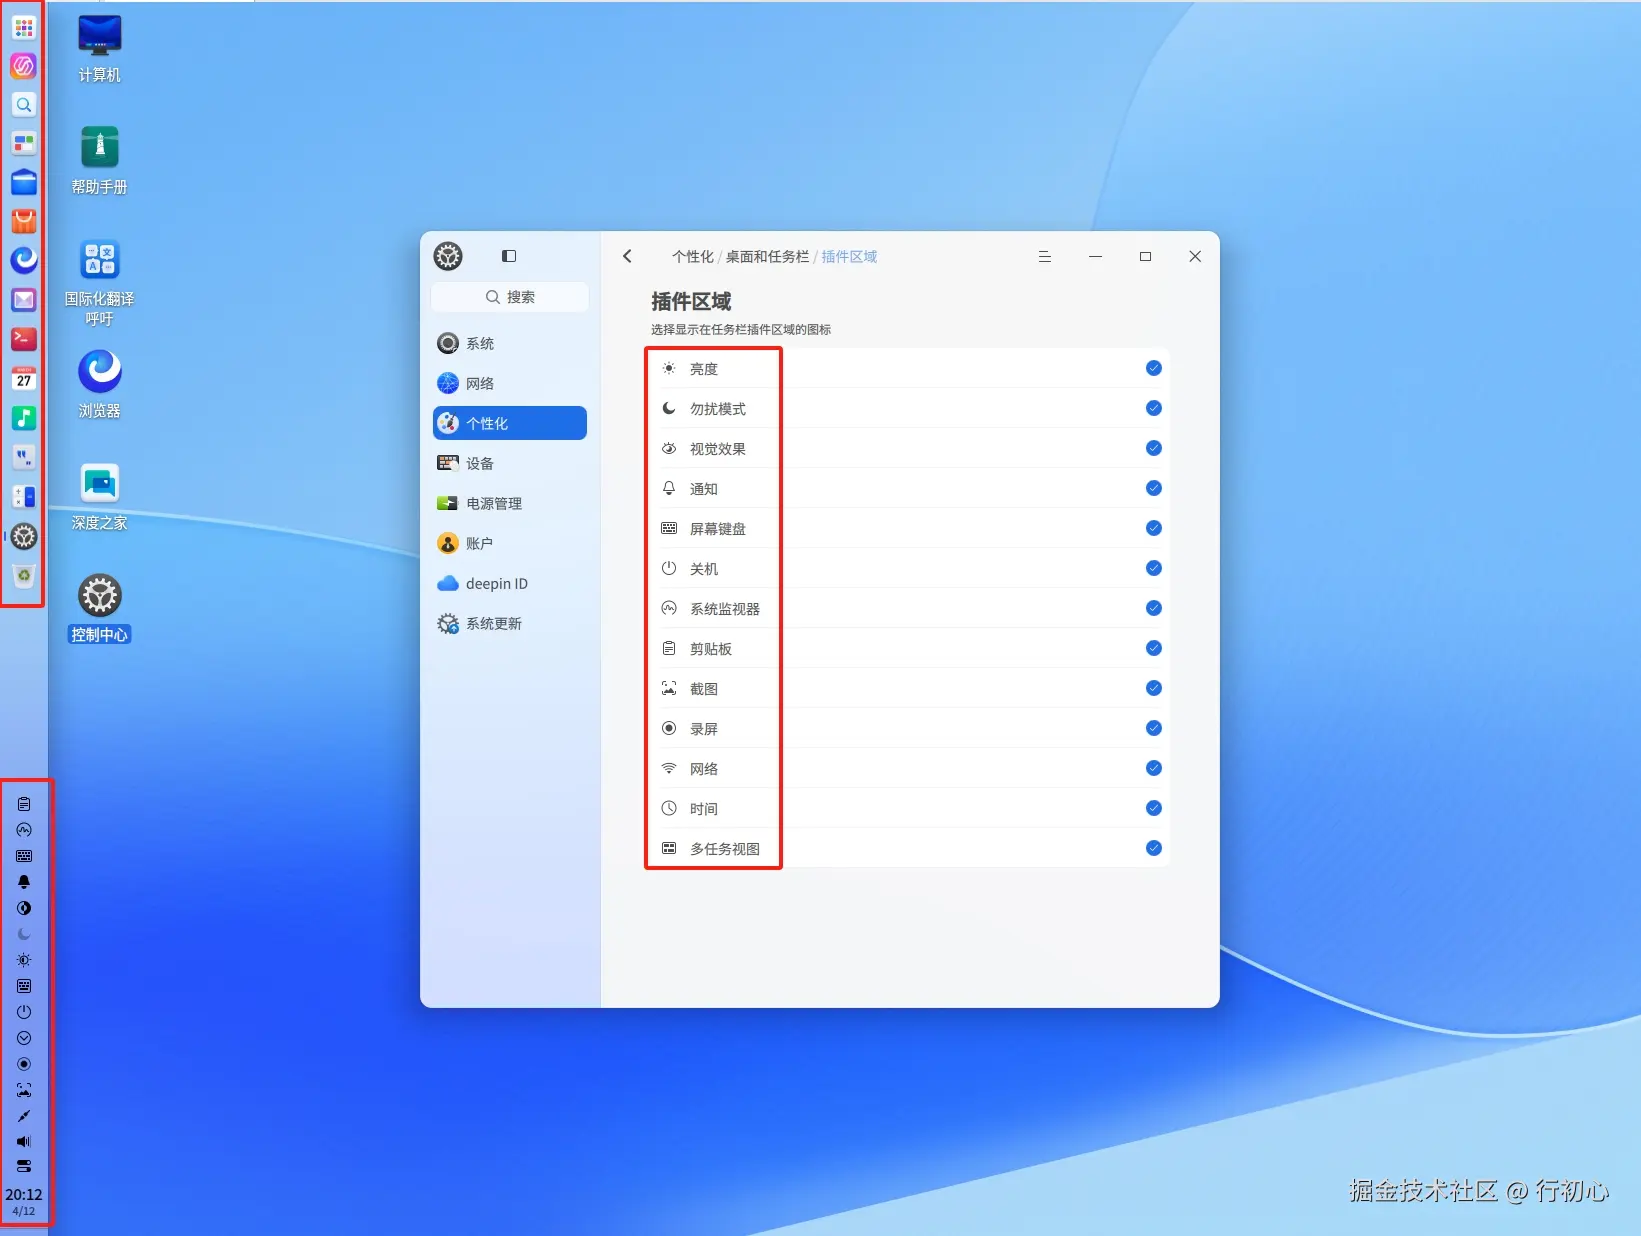1641x1236 pixels.
Task: Open the orange app store bag icon
Action: pyautogui.click(x=24, y=222)
